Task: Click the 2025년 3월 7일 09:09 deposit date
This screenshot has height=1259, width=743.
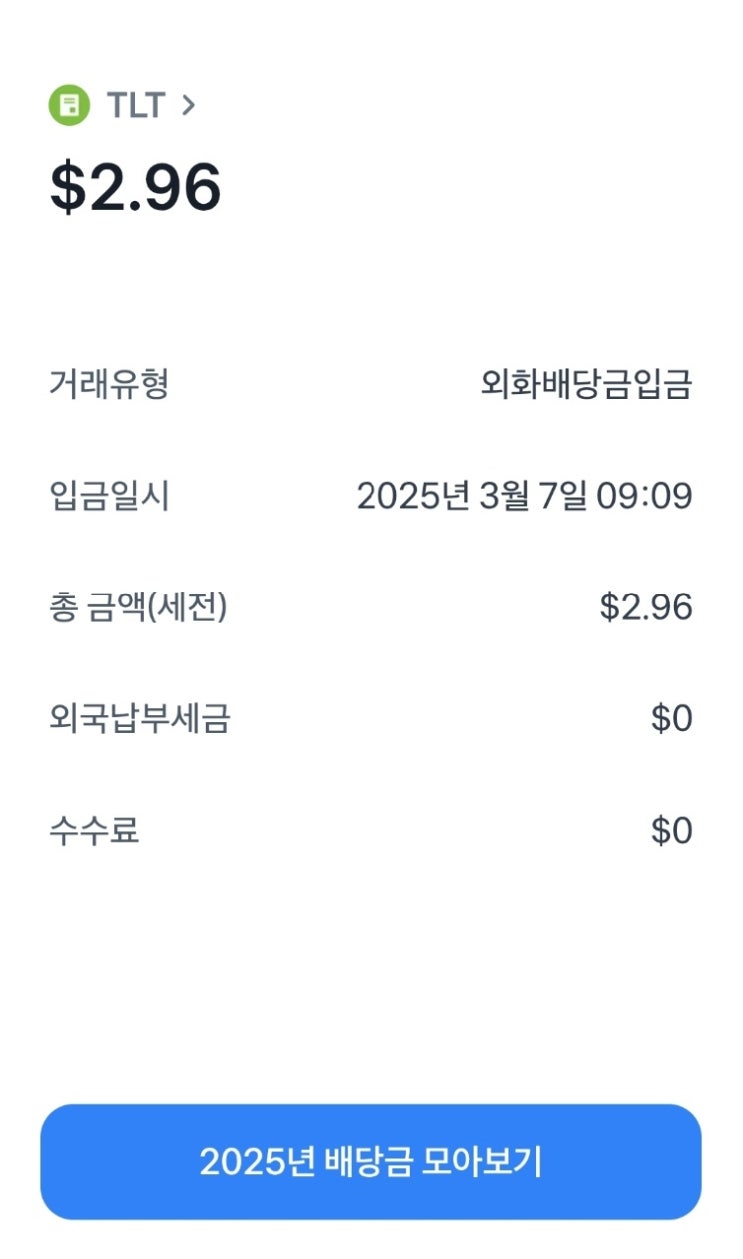Action: click(x=524, y=495)
